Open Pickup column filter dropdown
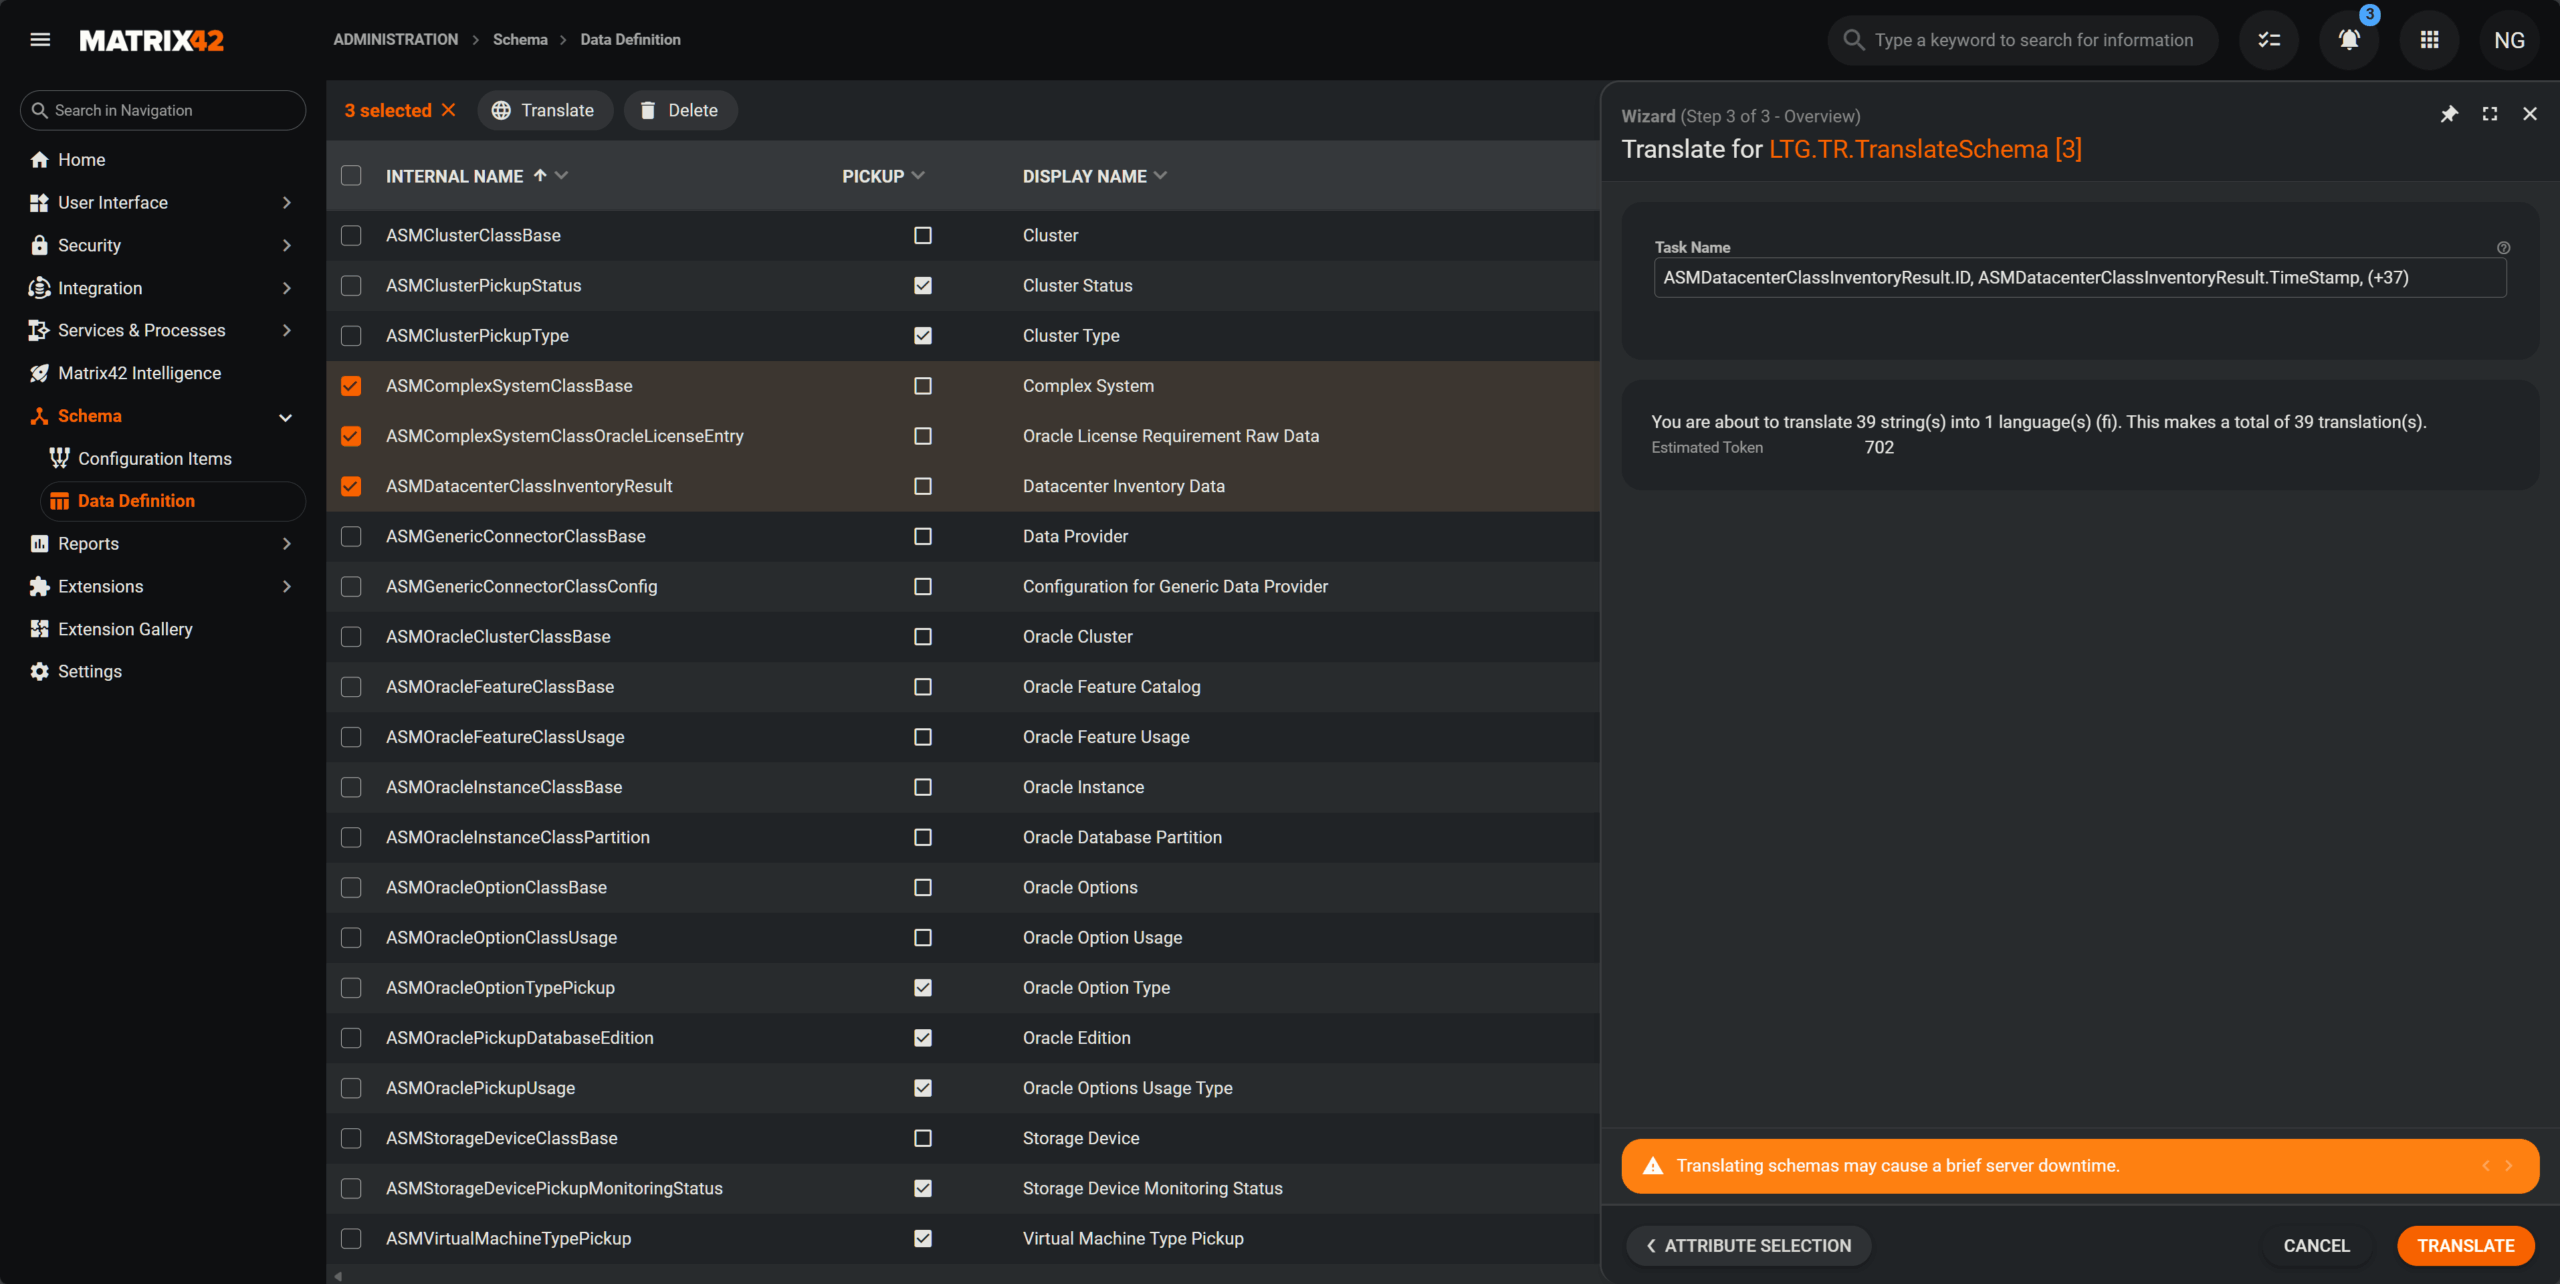The image size is (2560, 1284). (918, 175)
